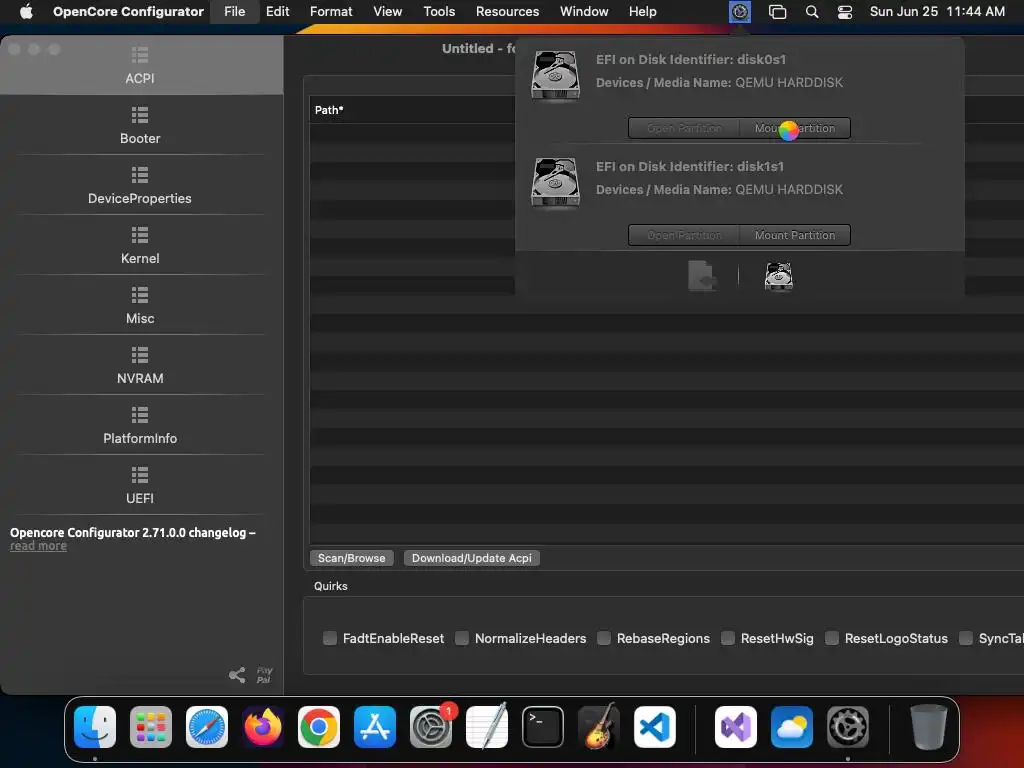
Task: Click the disk1s1 hard drive icon
Action: [555, 183]
